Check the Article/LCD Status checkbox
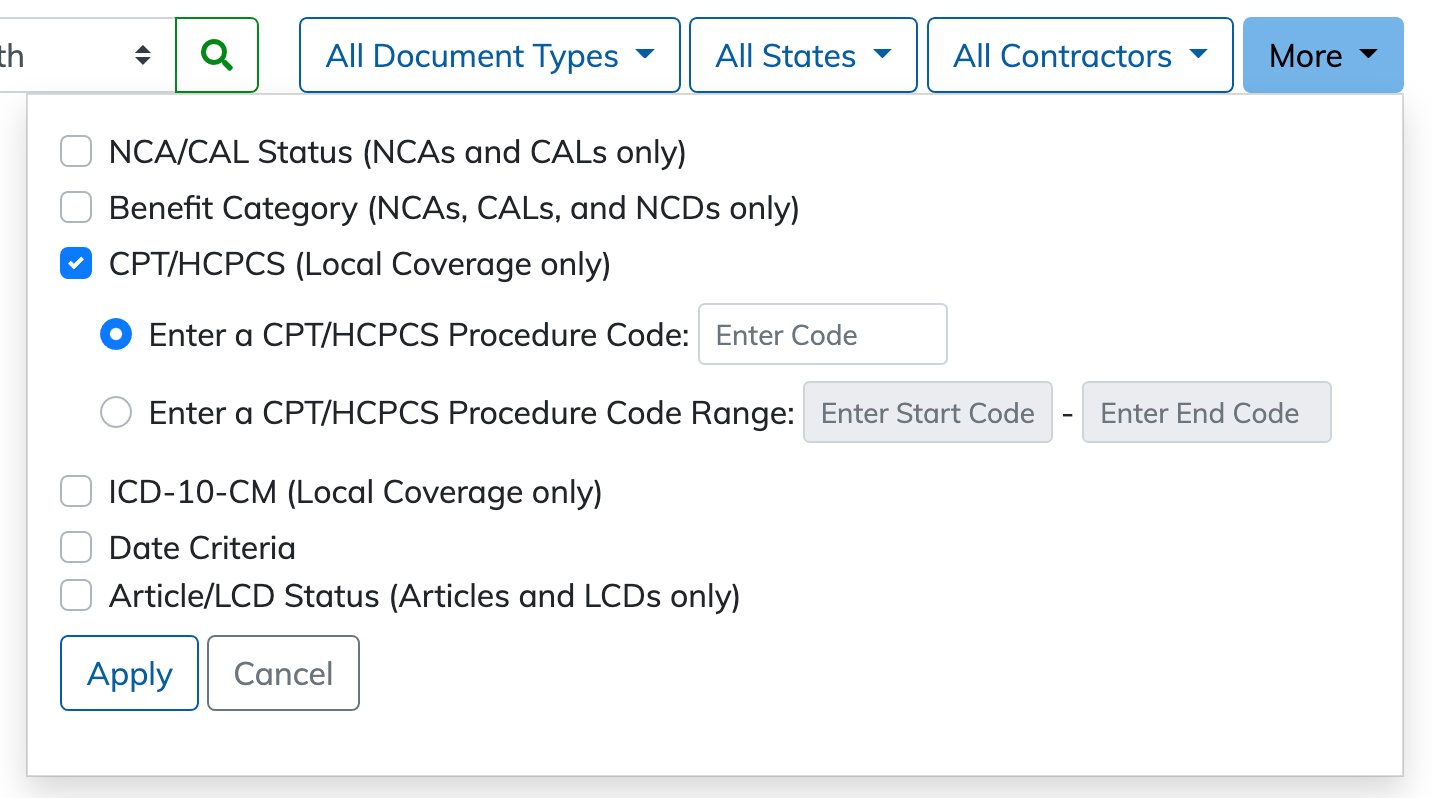 pos(76,596)
